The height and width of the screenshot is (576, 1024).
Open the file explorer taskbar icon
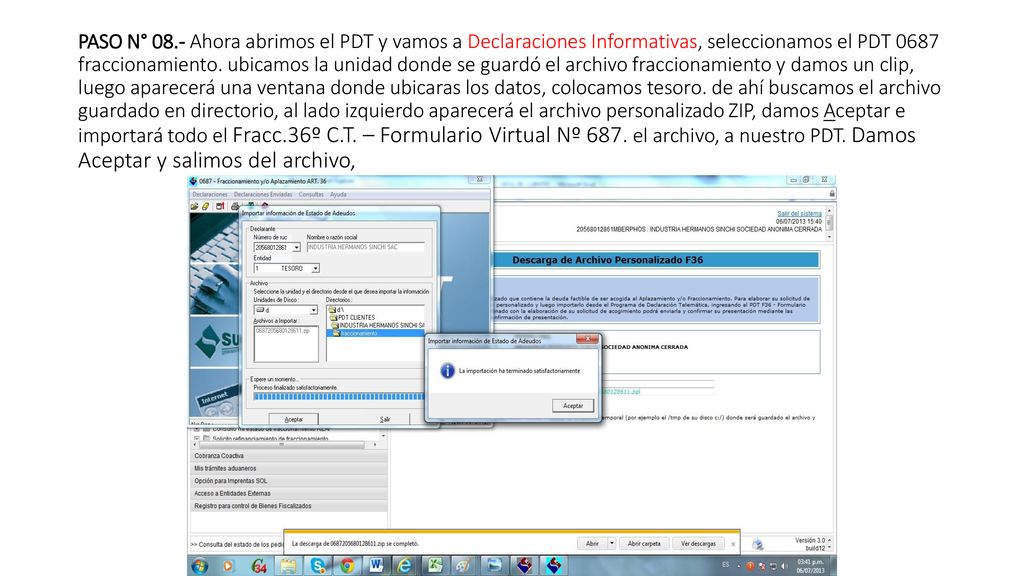[x=288, y=566]
